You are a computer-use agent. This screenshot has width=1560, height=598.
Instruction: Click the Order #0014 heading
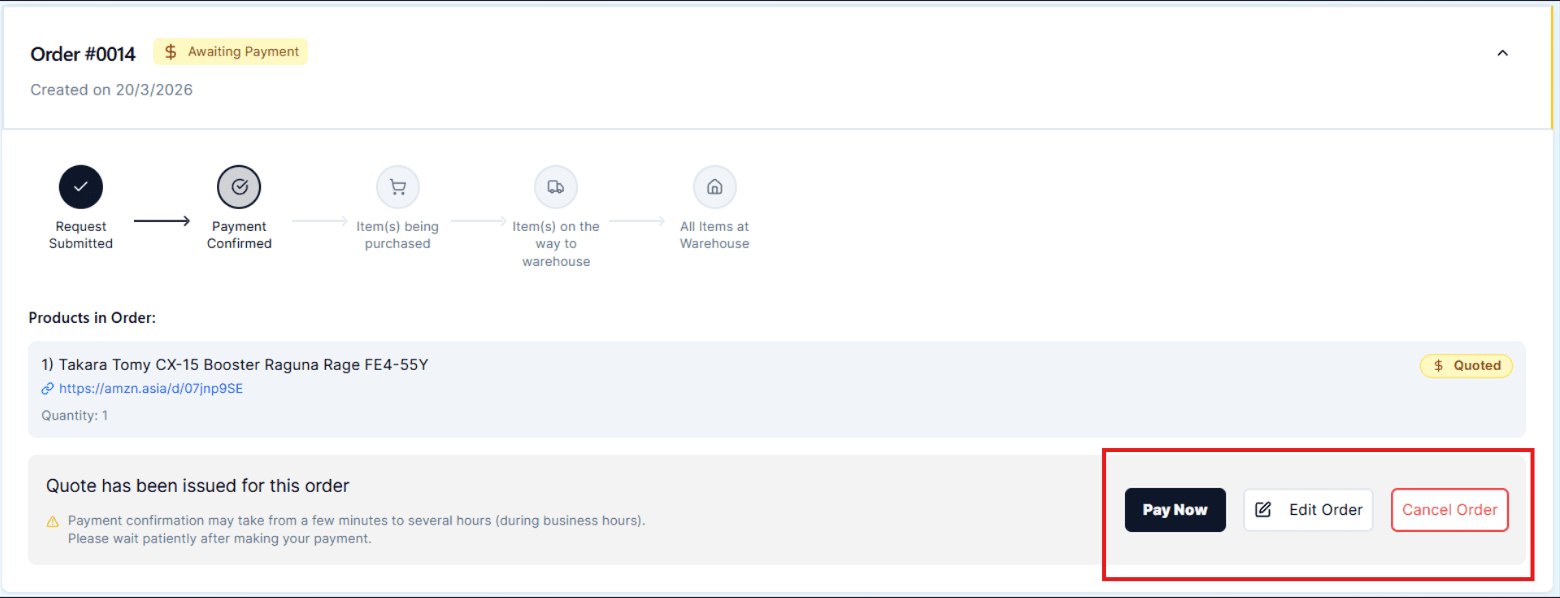click(83, 54)
